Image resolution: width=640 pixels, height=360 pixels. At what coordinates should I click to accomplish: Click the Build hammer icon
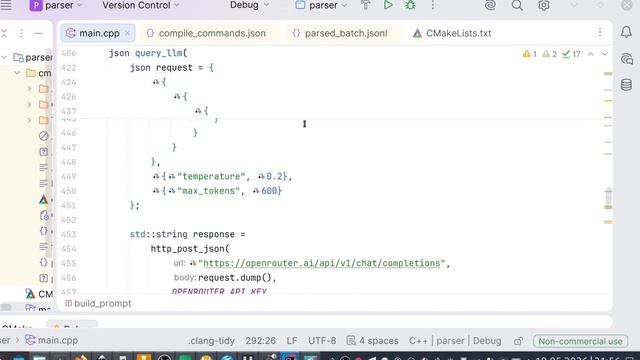pyautogui.click(x=366, y=5)
